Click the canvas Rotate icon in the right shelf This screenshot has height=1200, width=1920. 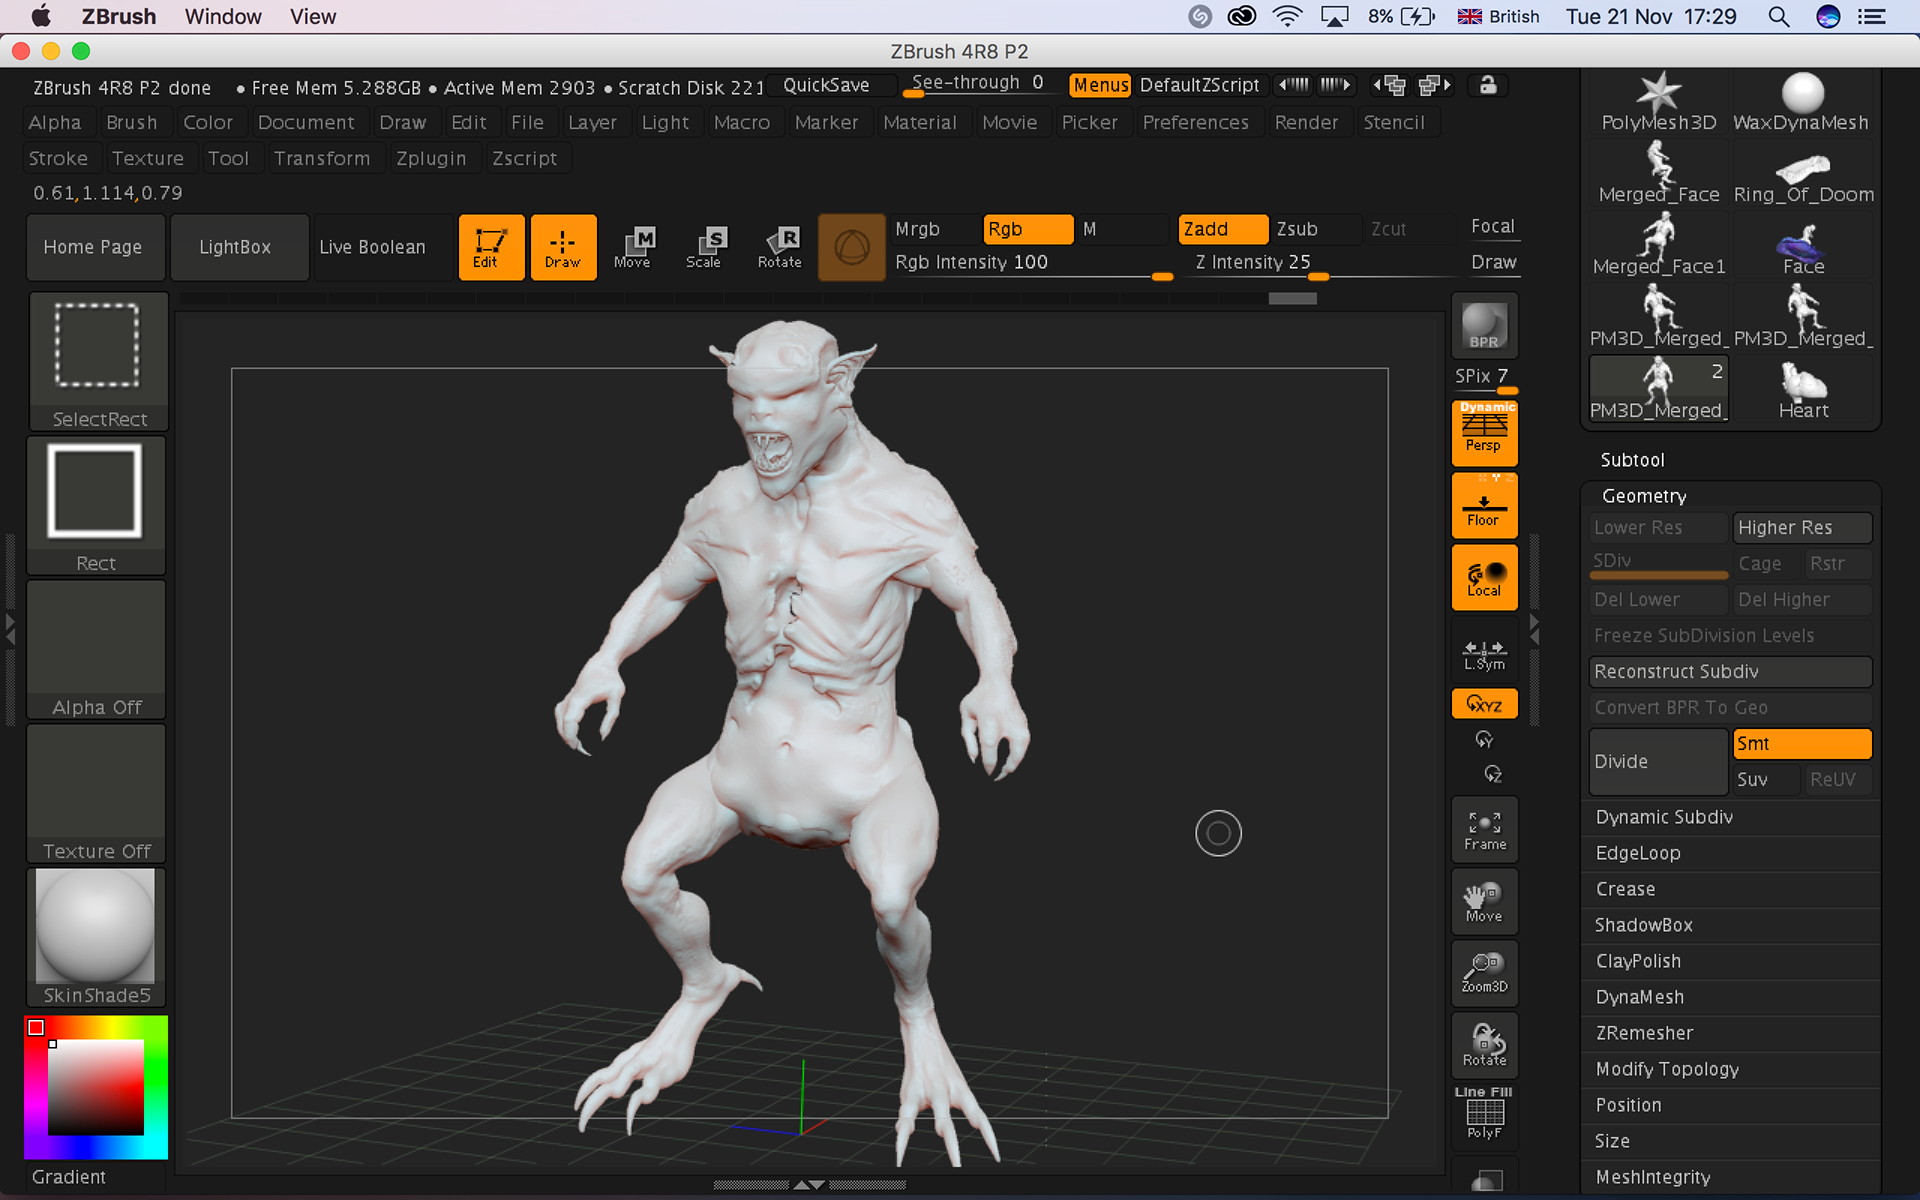(x=1484, y=1046)
